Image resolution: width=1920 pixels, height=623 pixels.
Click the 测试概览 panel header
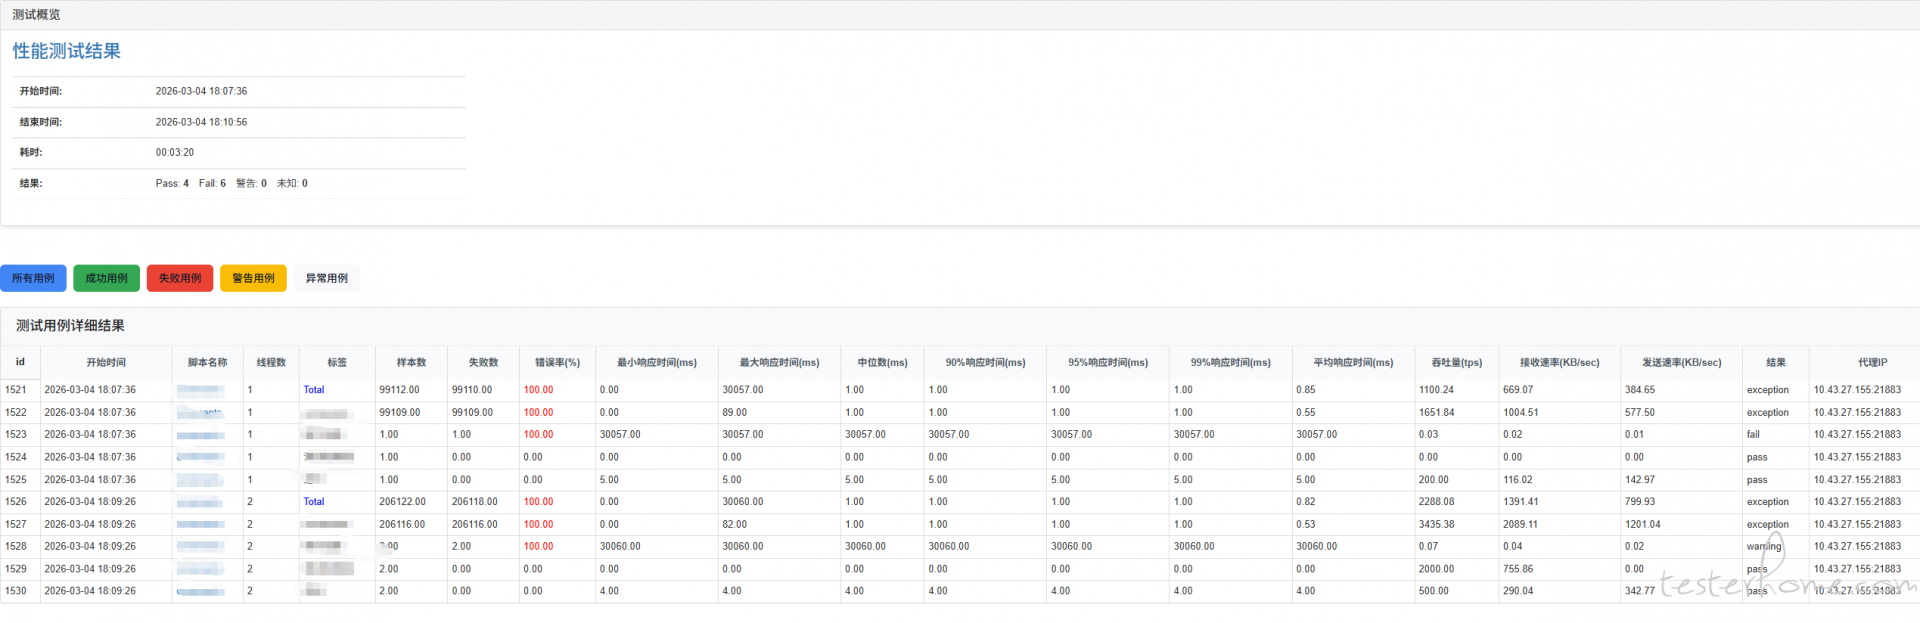click(x=37, y=15)
